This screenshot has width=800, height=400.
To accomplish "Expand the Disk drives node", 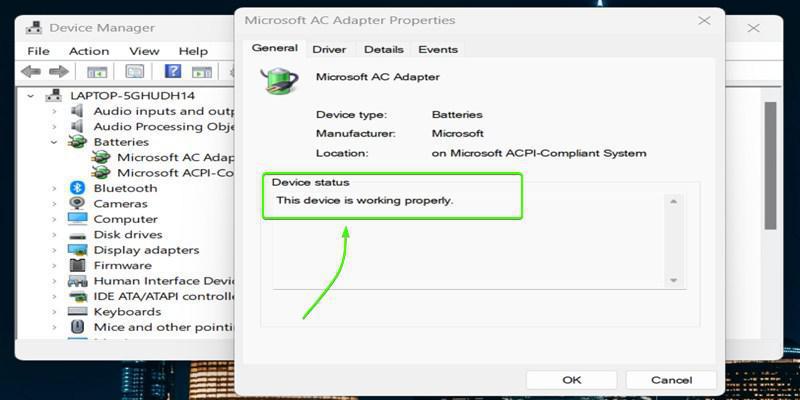I will pyautogui.click(x=54, y=235).
